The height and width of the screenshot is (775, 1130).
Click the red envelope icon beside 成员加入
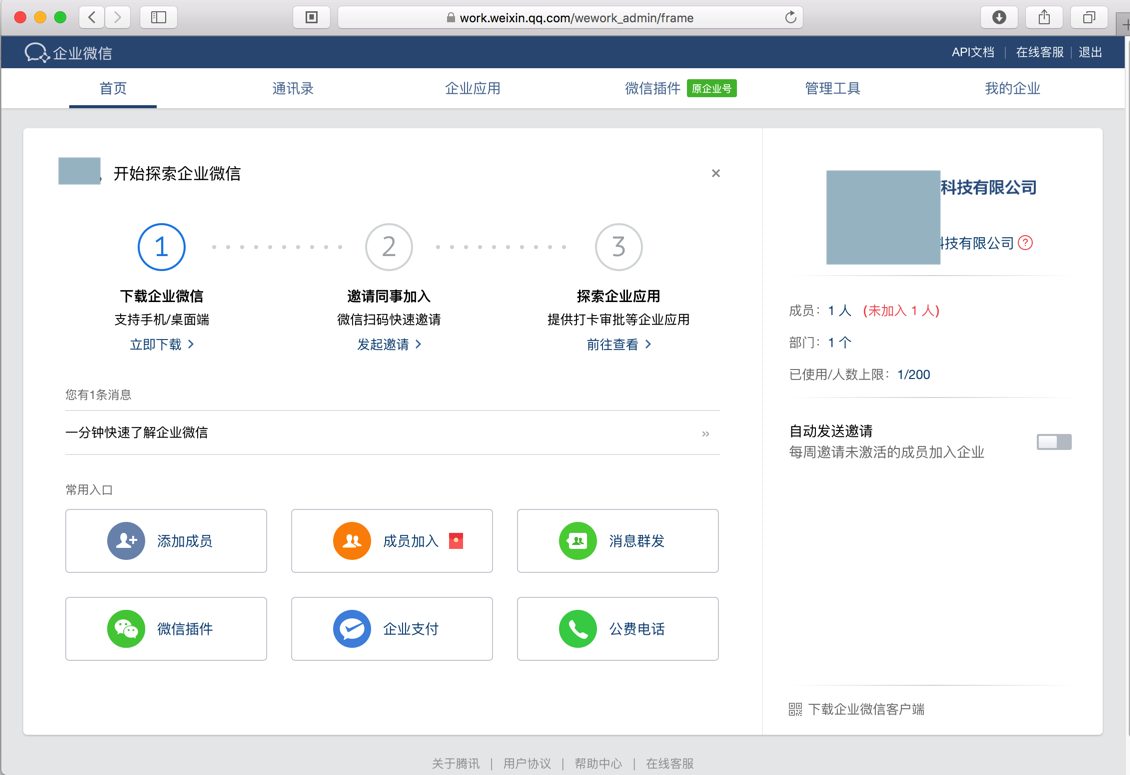click(455, 541)
